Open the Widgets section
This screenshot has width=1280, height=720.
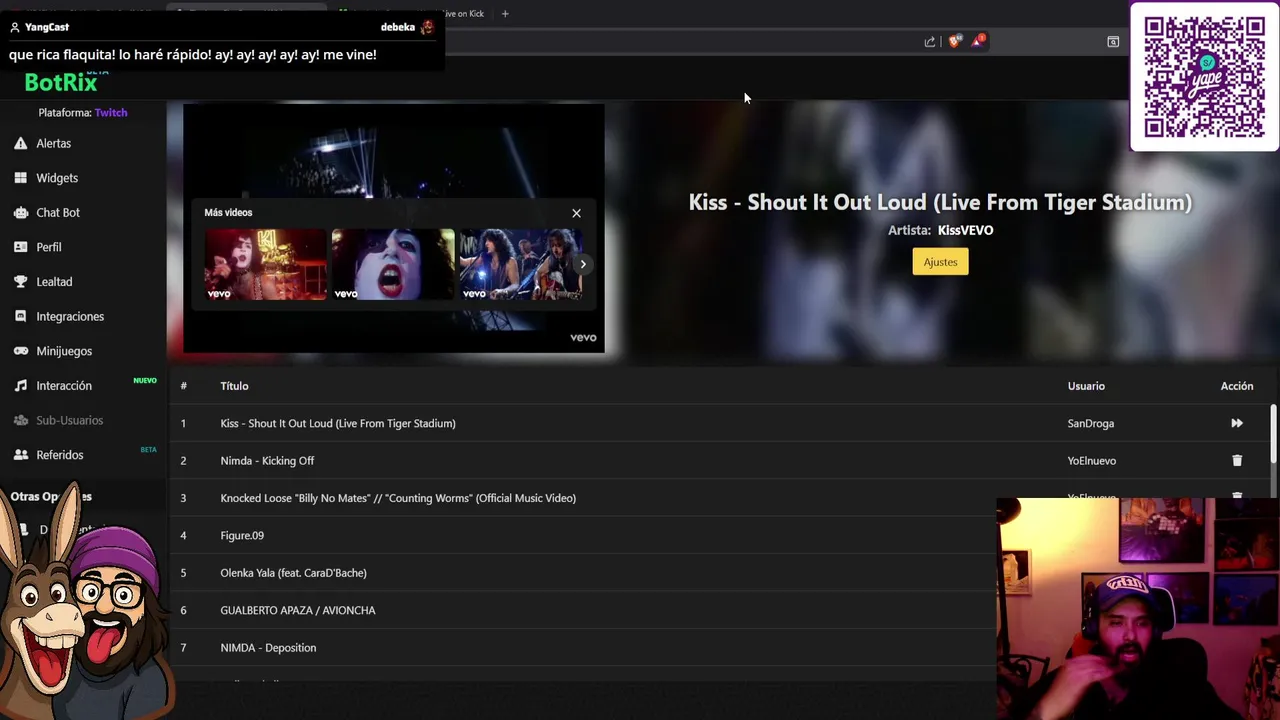tap(57, 178)
